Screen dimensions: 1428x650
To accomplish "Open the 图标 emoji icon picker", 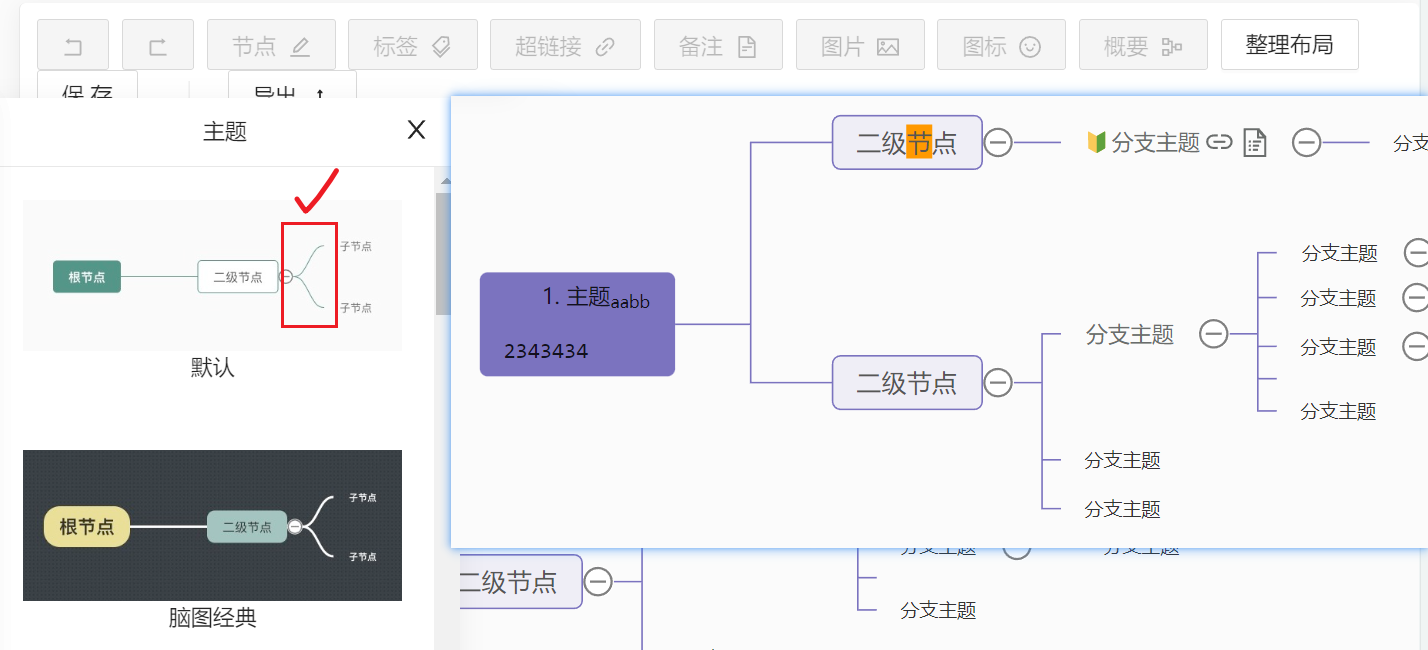I will (x=1002, y=45).
